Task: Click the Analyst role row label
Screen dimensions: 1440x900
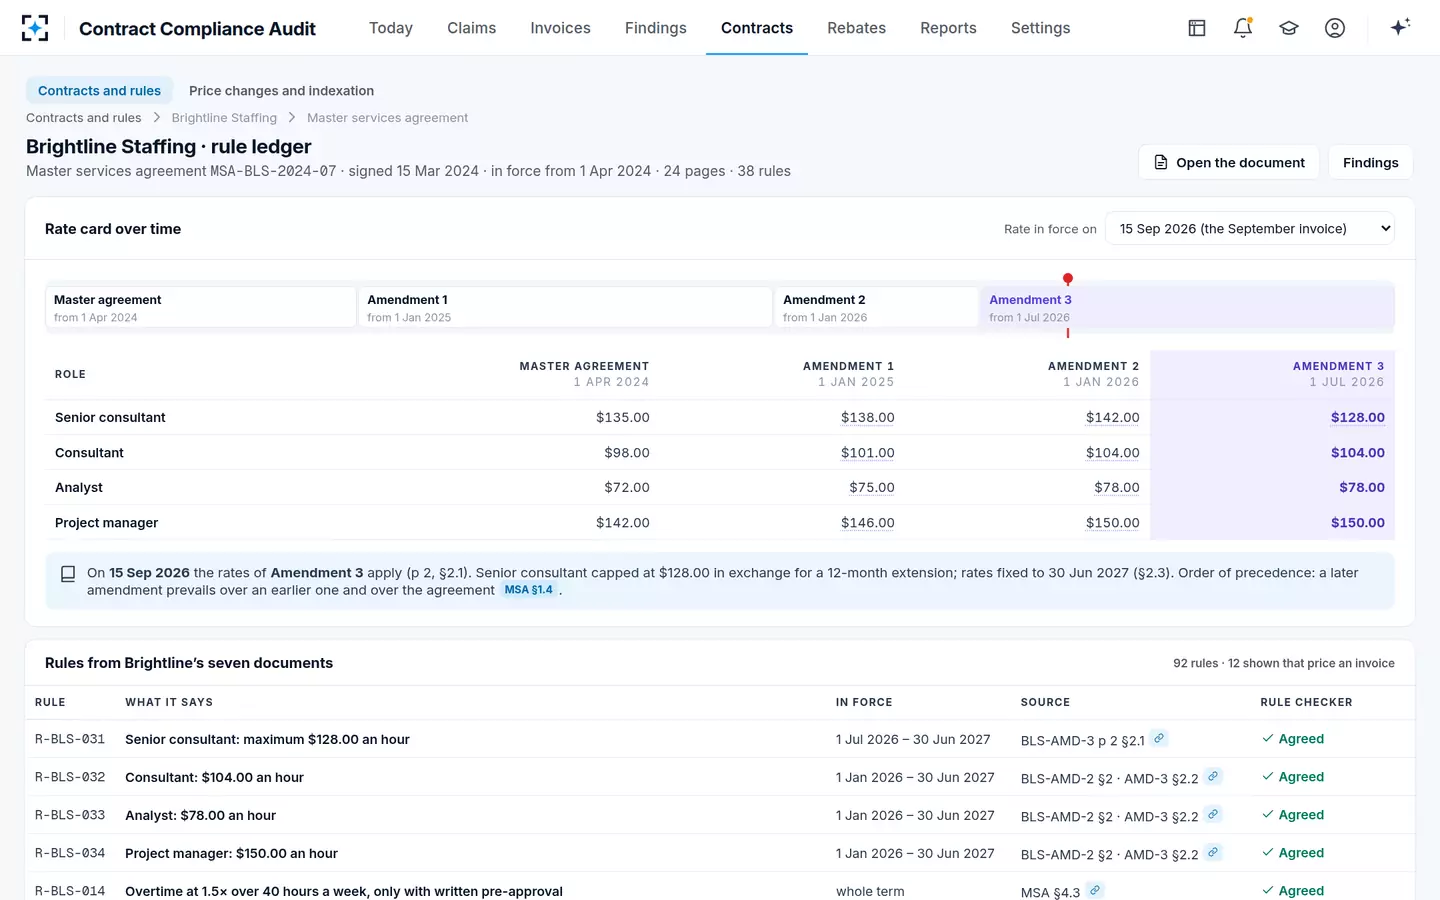Action: [x=79, y=488]
